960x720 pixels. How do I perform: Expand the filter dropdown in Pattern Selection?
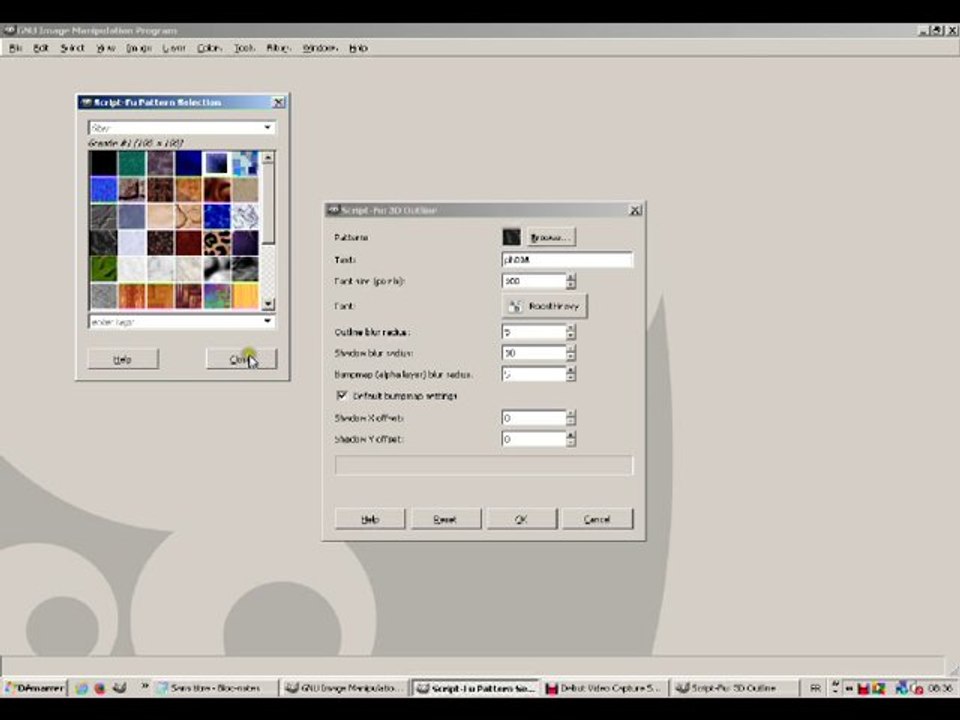pos(268,127)
